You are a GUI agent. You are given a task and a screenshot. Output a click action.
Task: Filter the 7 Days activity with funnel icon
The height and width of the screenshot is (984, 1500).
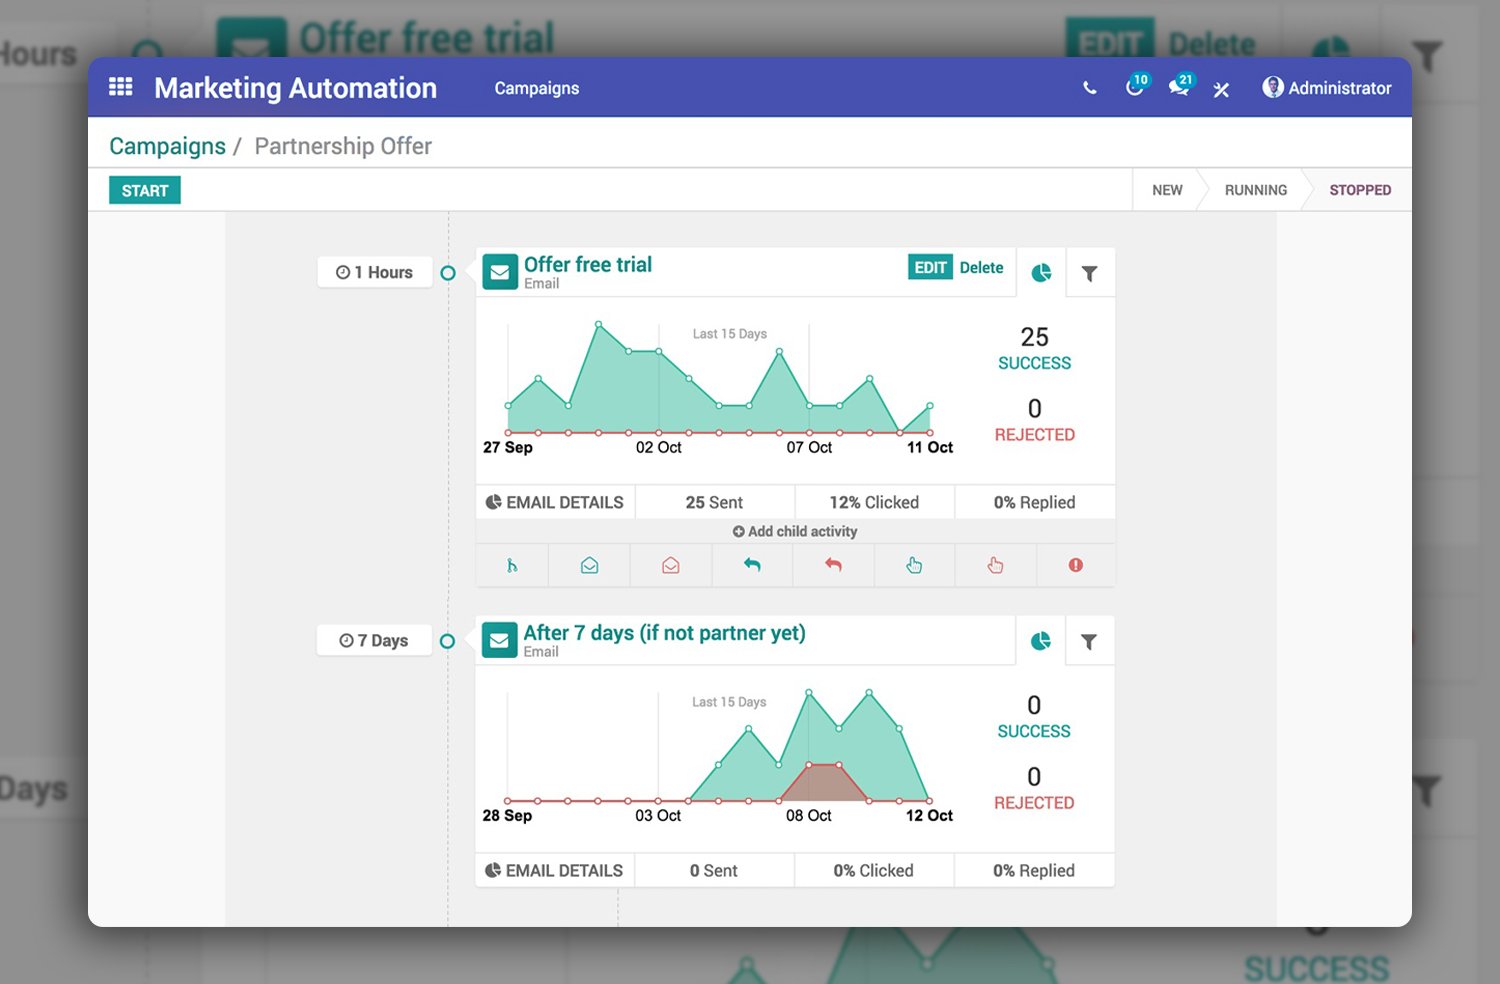pos(1089,642)
